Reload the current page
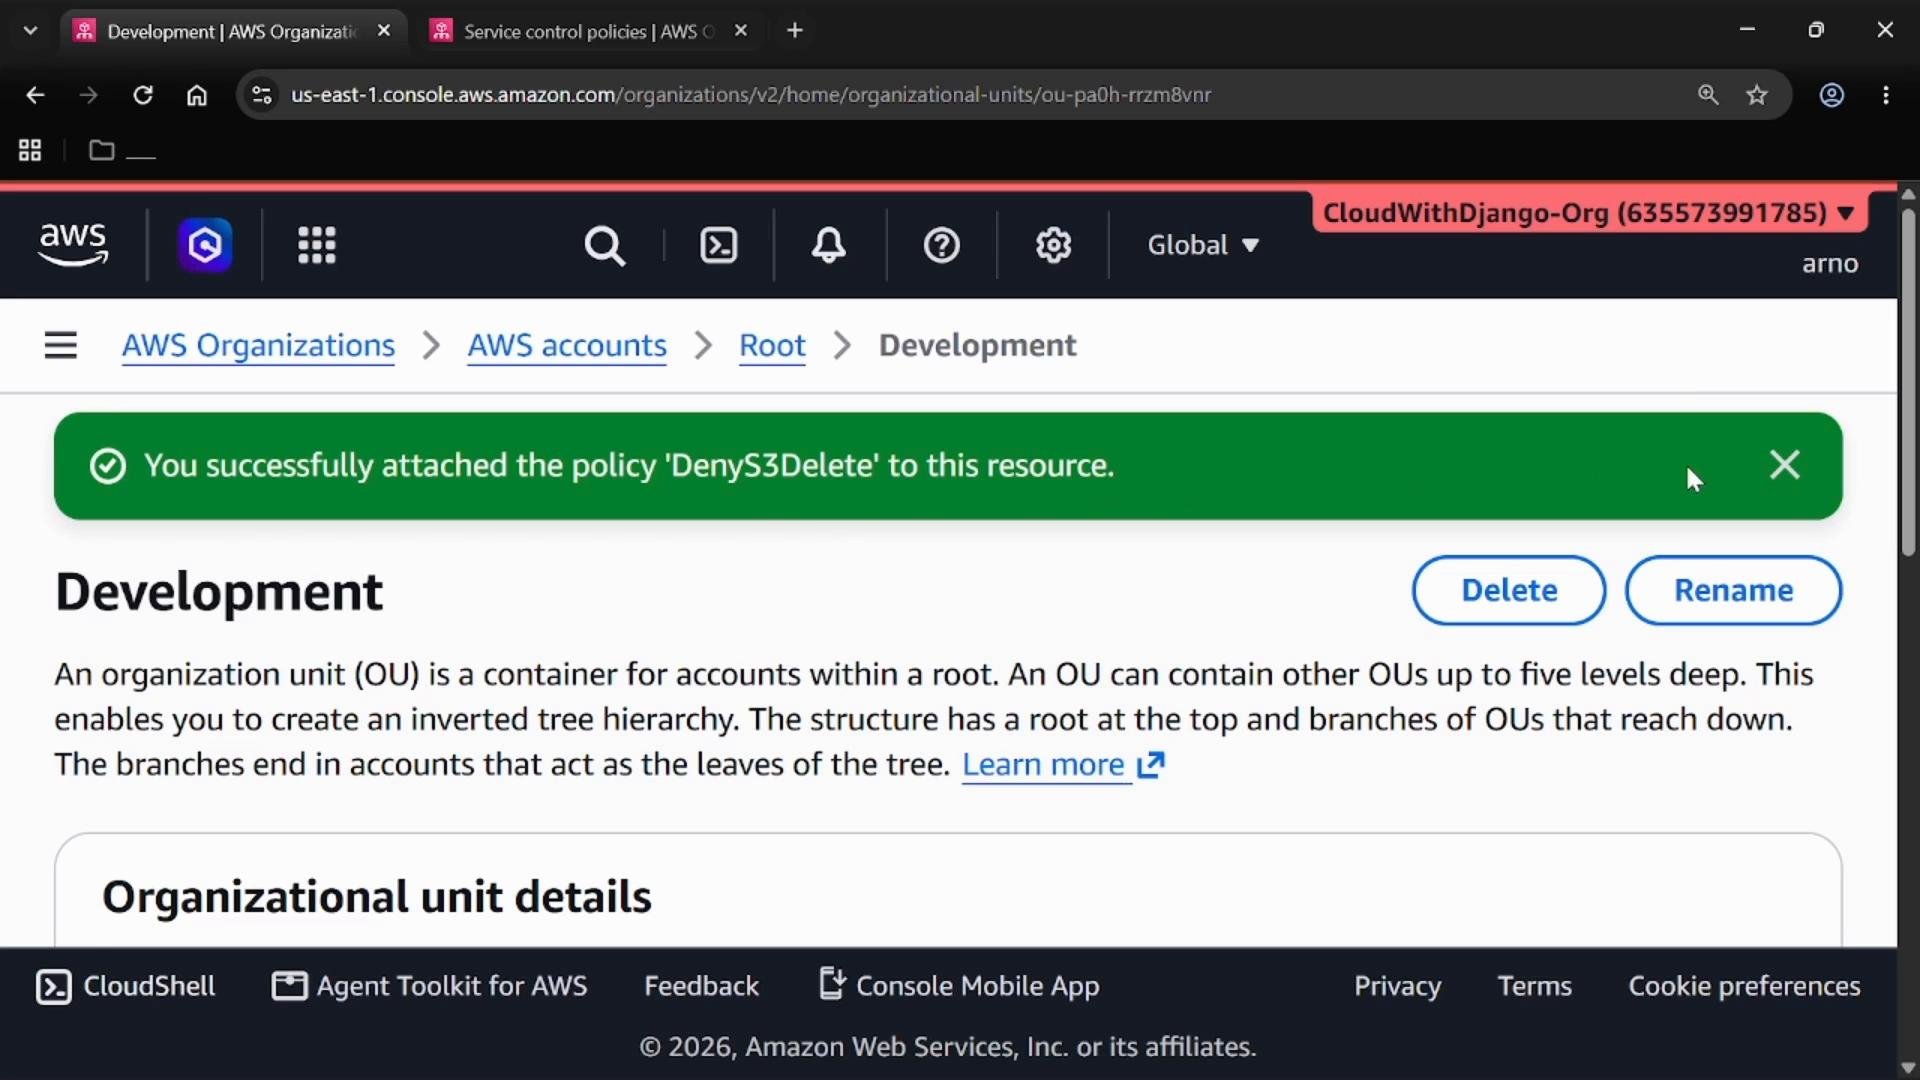The height and width of the screenshot is (1080, 1920). coord(143,95)
